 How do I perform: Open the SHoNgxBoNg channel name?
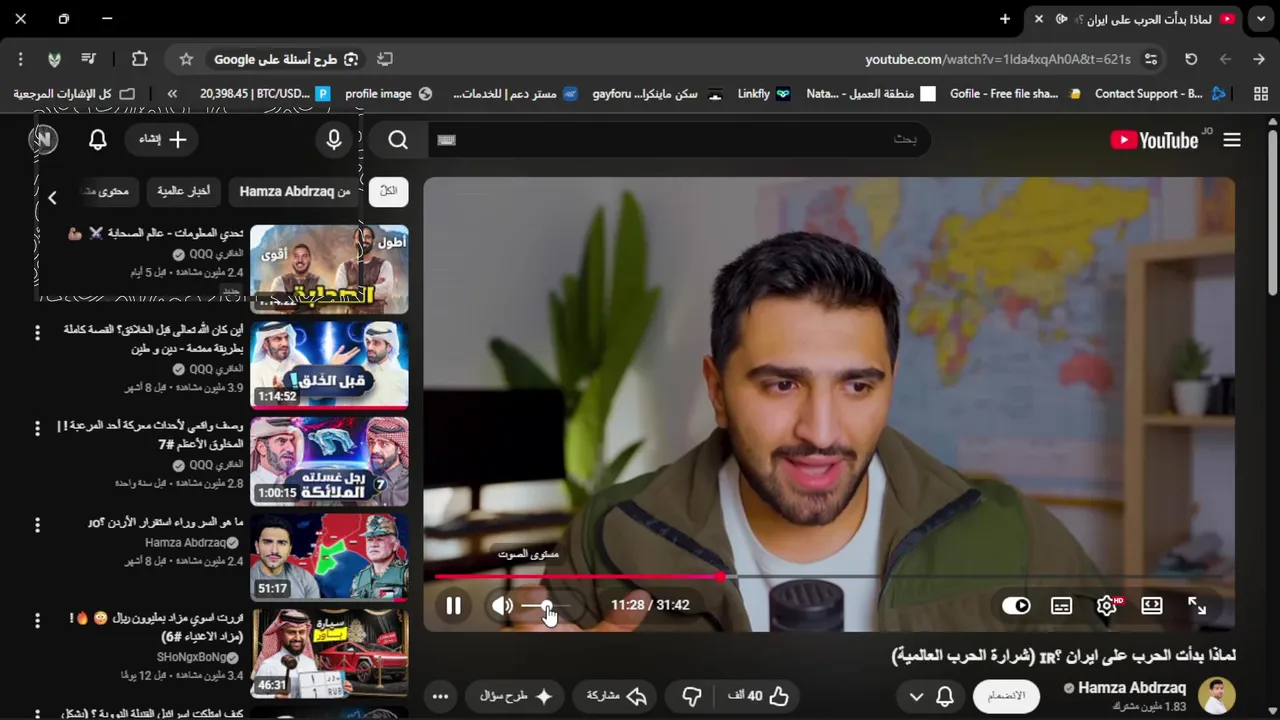192,657
